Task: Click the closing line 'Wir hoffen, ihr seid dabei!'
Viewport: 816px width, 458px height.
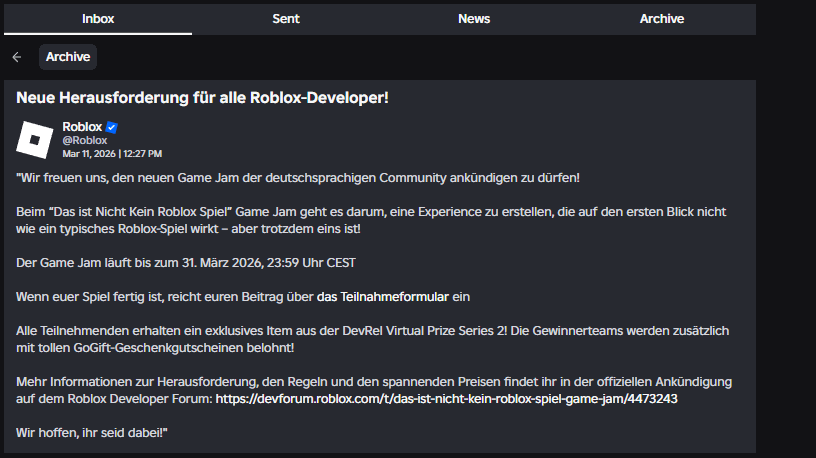Action: point(92,432)
